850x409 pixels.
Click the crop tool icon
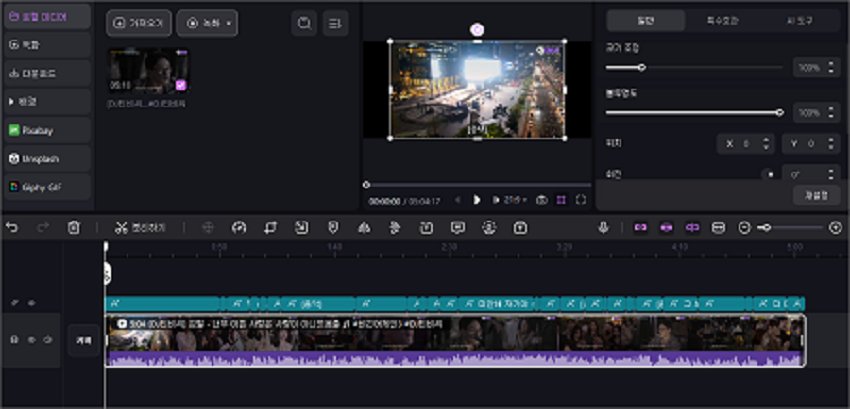pyautogui.click(x=270, y=228)
